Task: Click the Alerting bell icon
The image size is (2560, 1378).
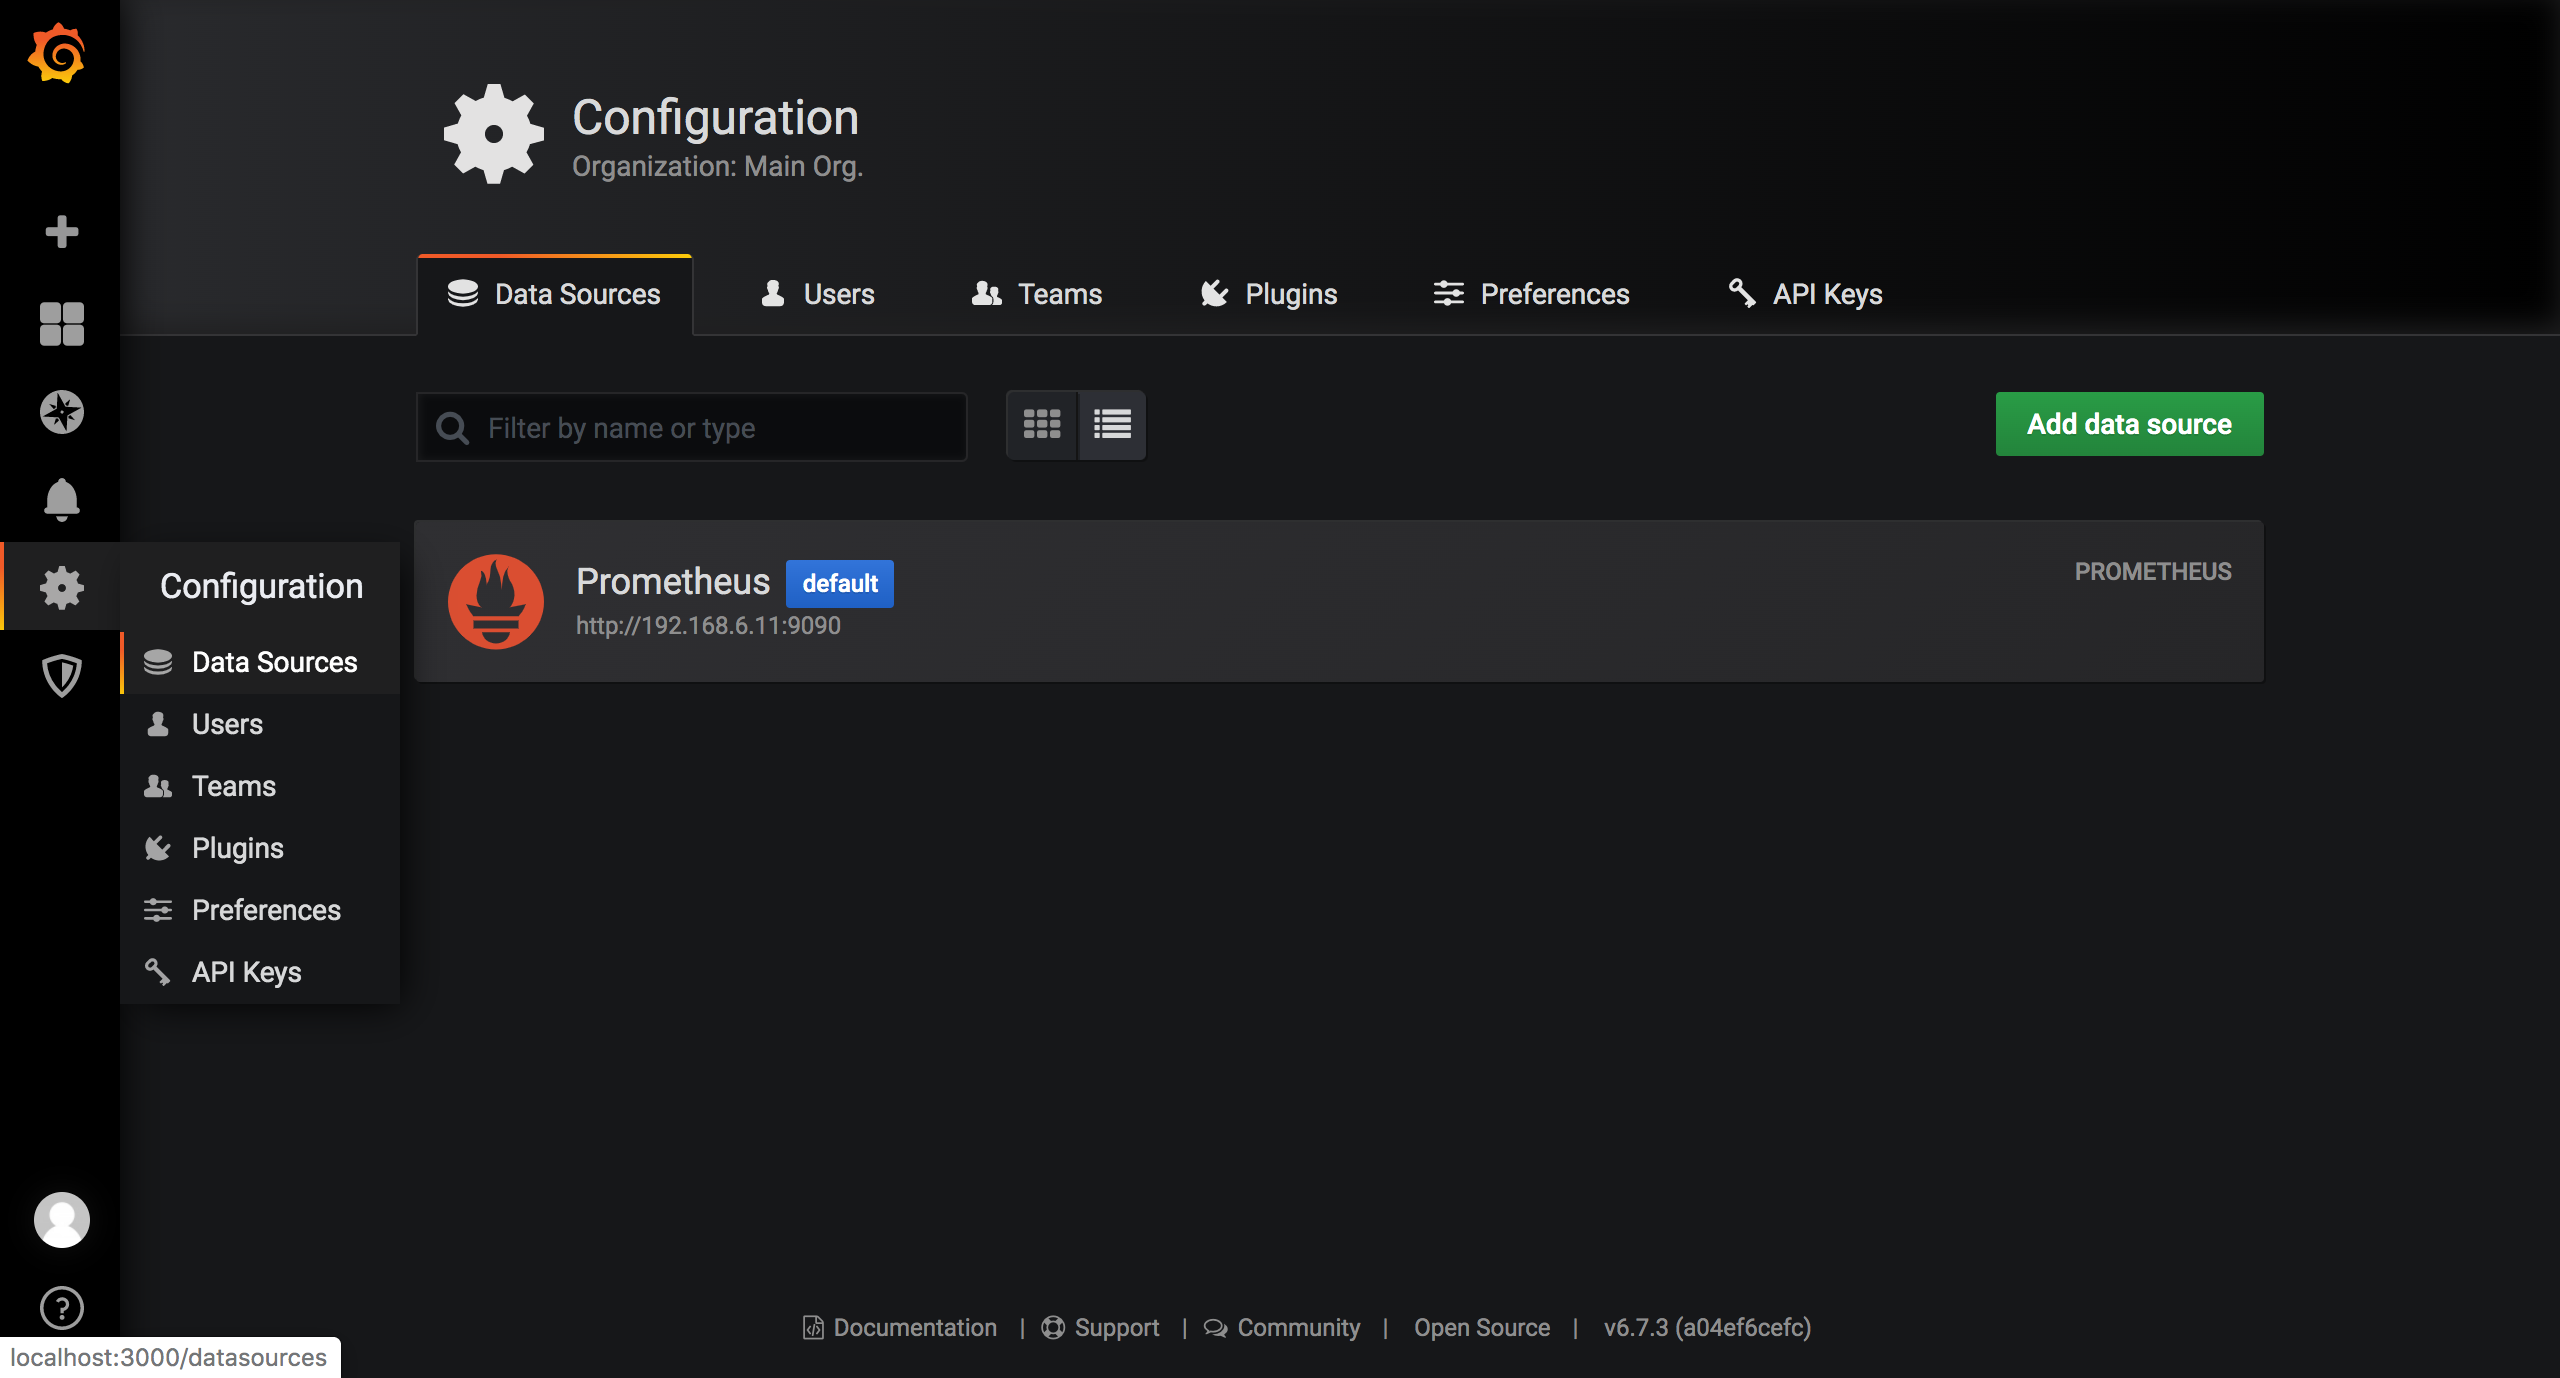Action: click(x=59, y=499)
